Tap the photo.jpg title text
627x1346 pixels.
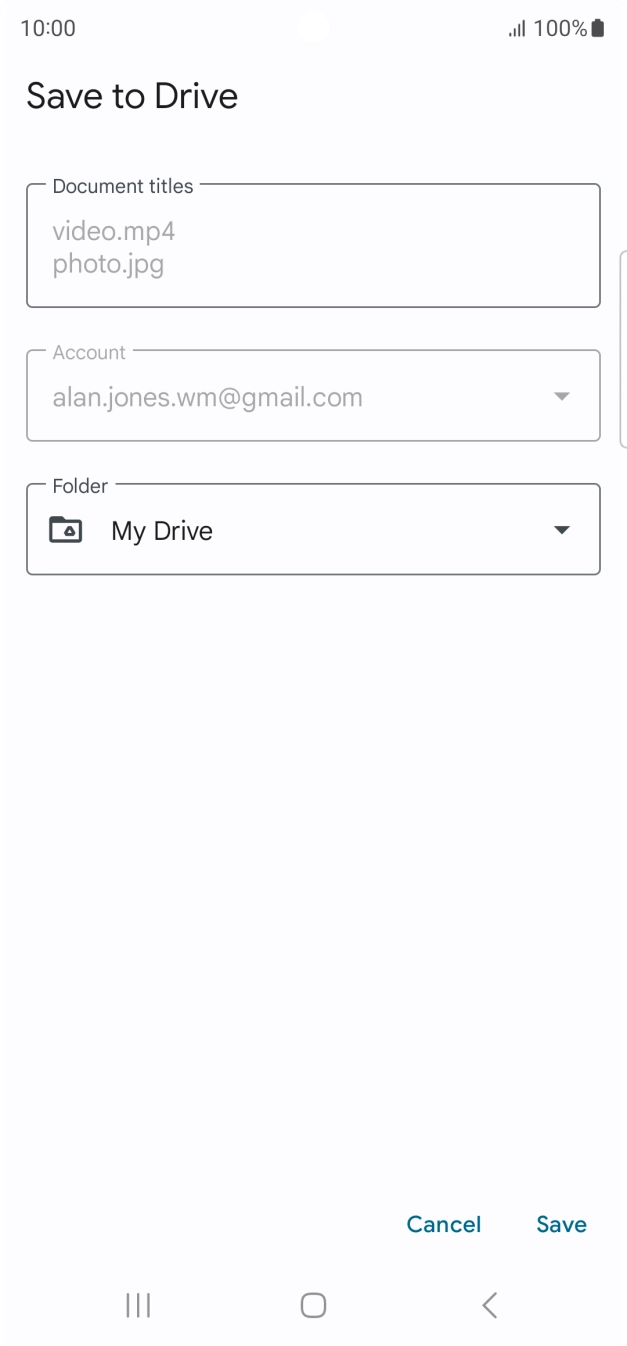pyautogui.click(x=108, y=265)
